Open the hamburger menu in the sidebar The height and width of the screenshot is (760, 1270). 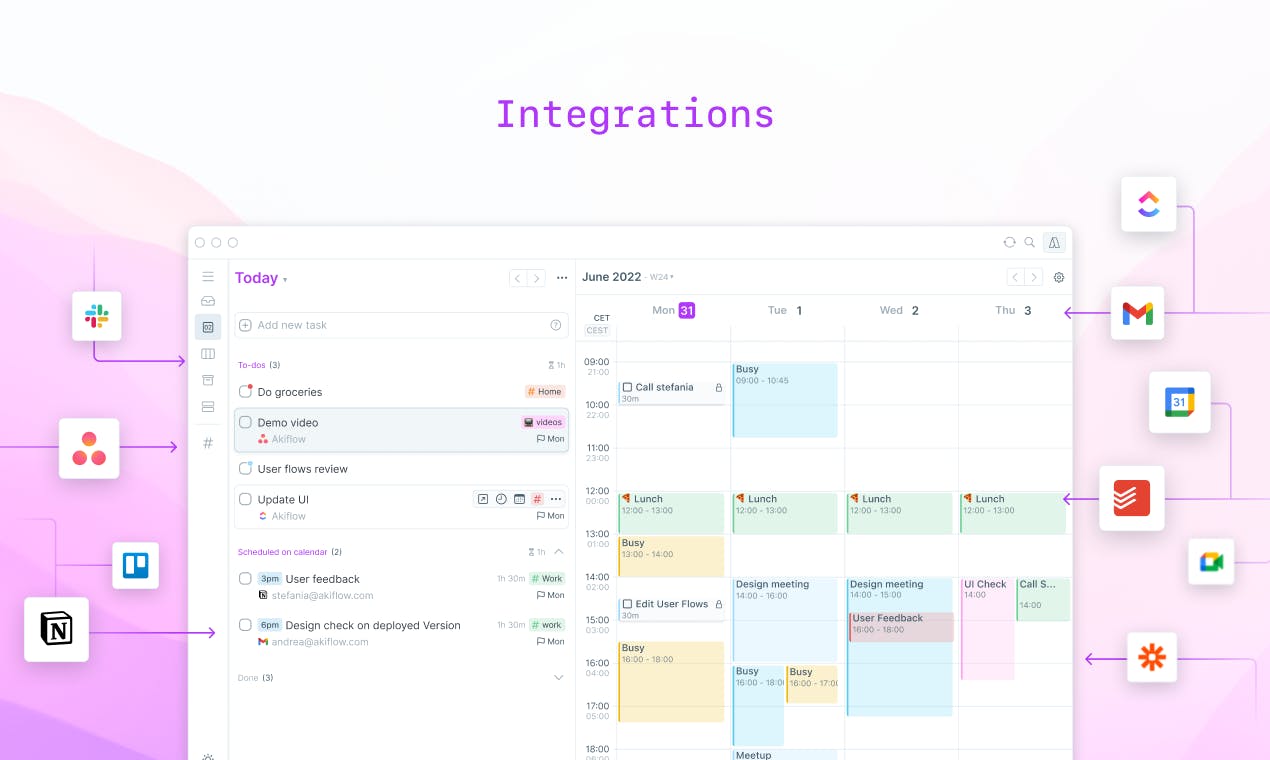[x=208, y=276]
